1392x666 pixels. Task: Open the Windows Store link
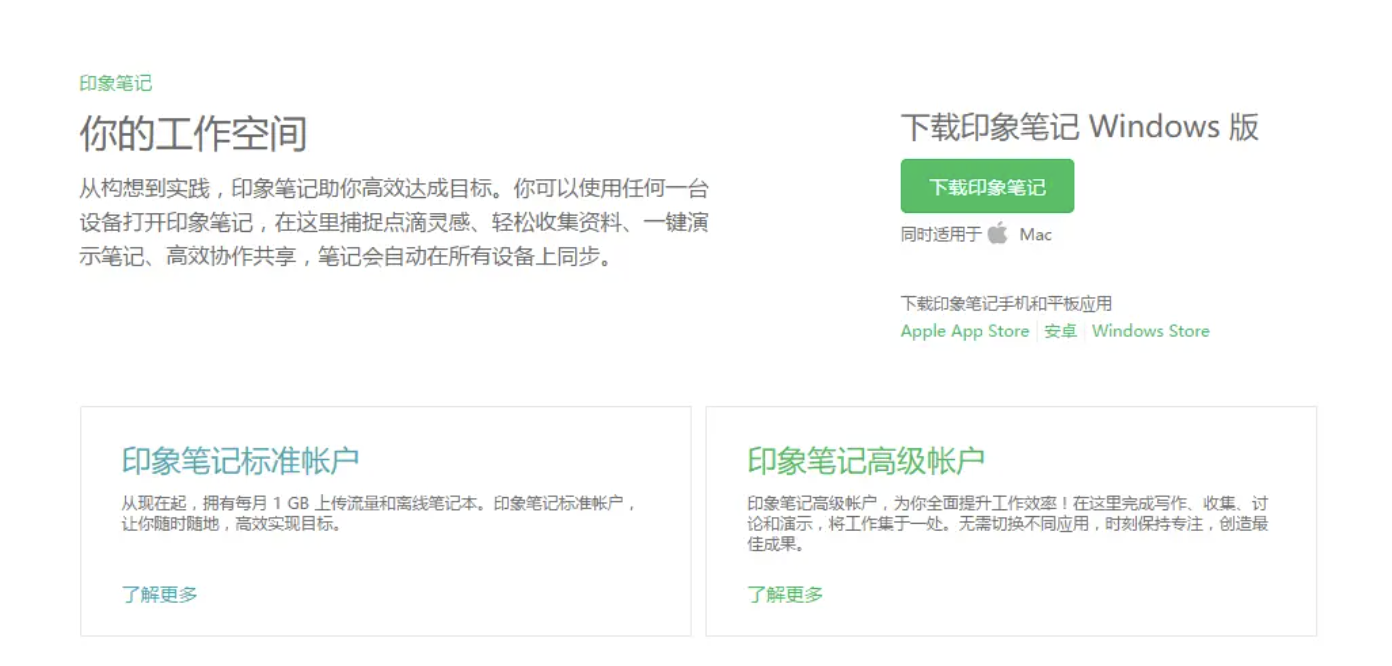tap(1150, 331)
